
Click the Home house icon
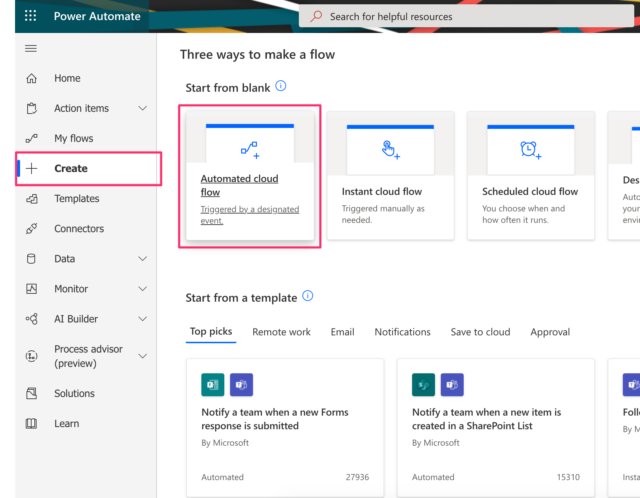[x=31, y=78]
